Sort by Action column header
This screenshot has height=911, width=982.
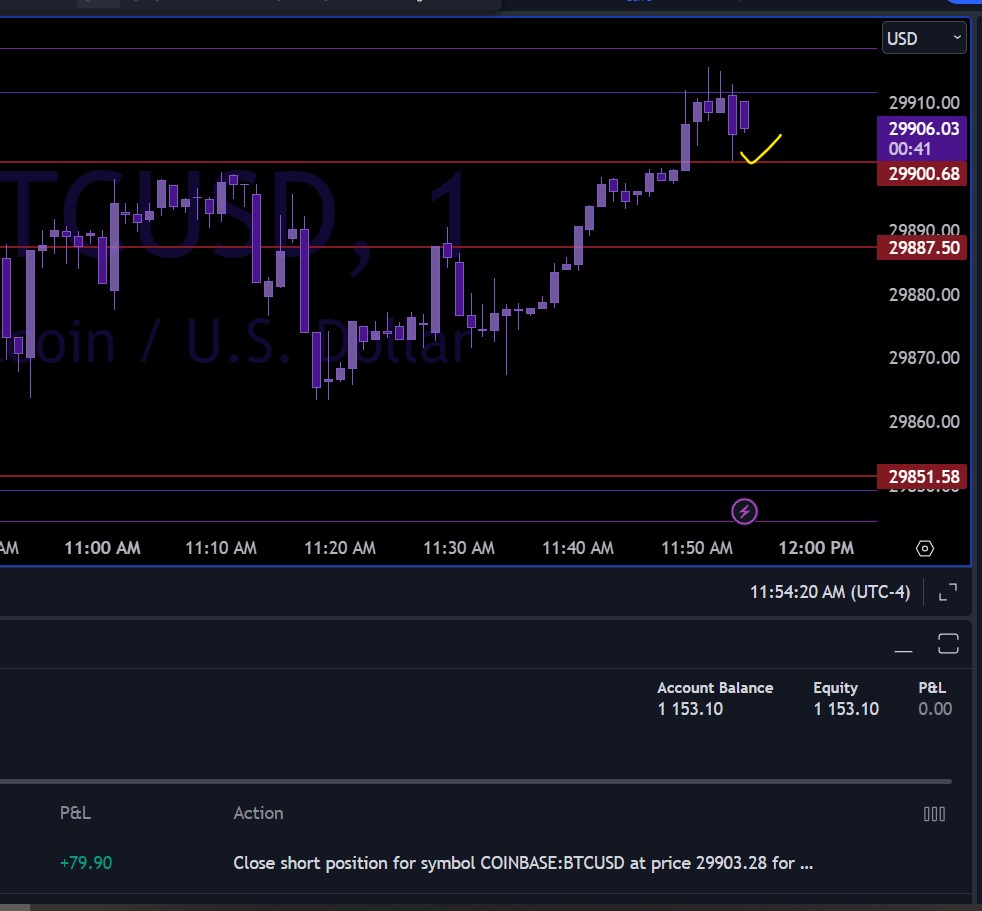click(x=258, y=813)
